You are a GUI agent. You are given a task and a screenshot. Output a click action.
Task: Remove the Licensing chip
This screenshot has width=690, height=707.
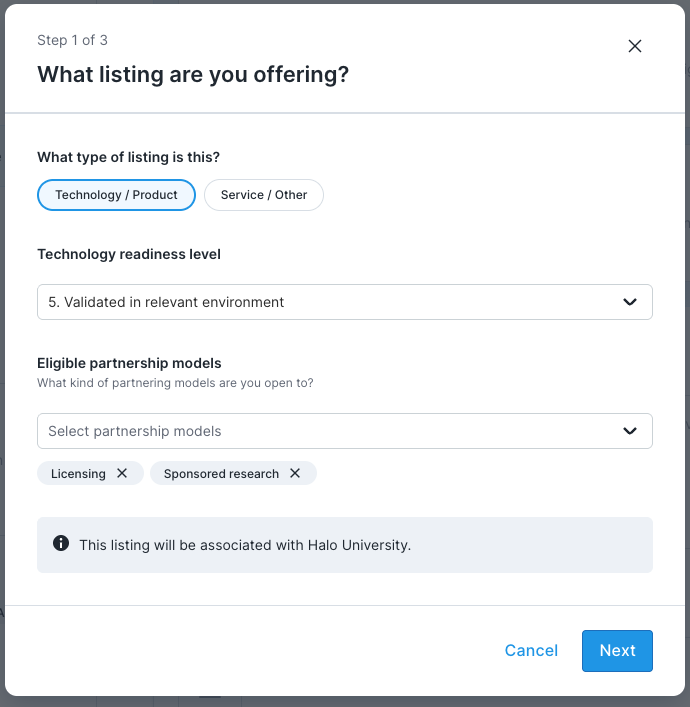click(x=122, y=473)
